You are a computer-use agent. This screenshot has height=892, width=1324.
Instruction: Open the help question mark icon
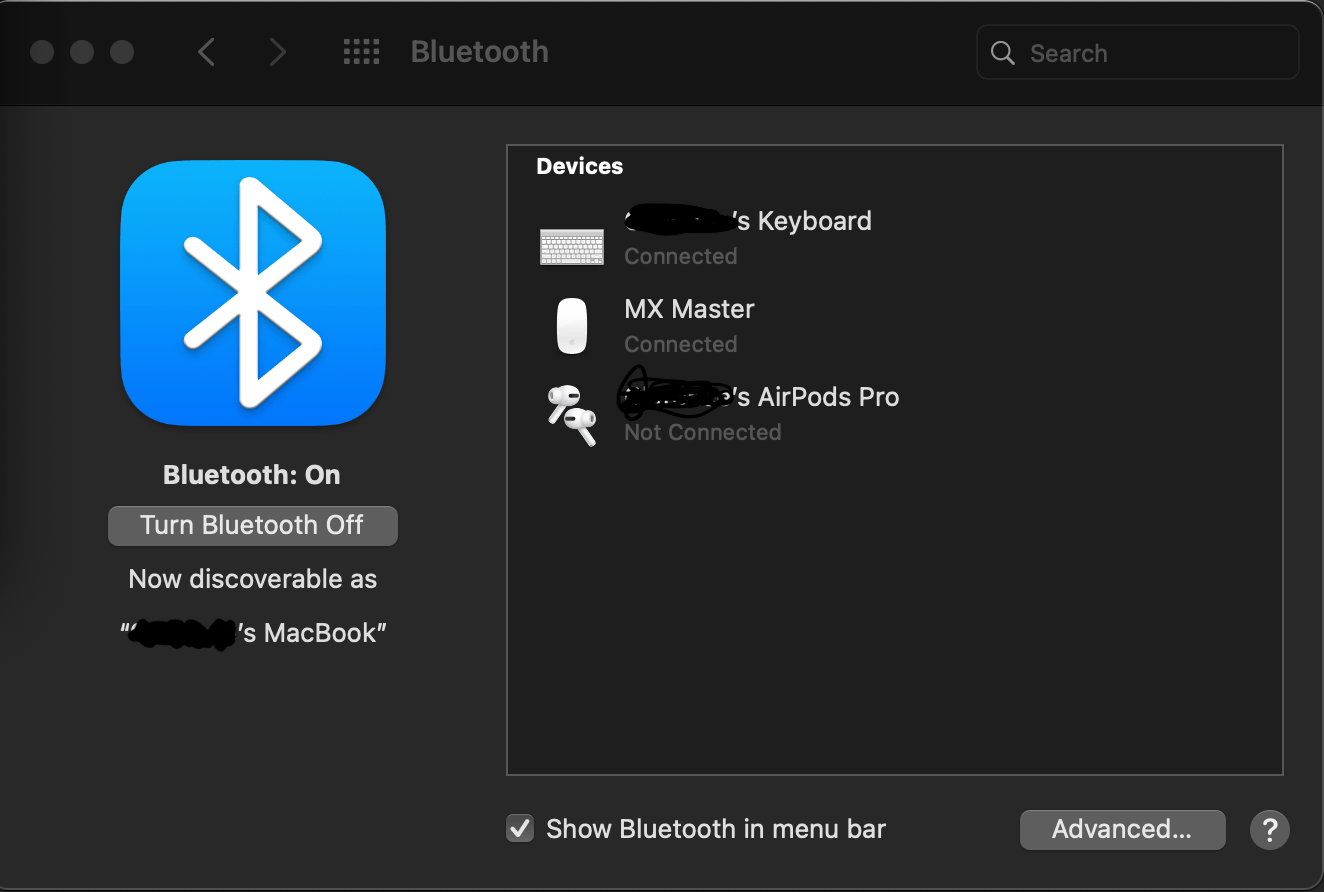tap(1269, 829)
